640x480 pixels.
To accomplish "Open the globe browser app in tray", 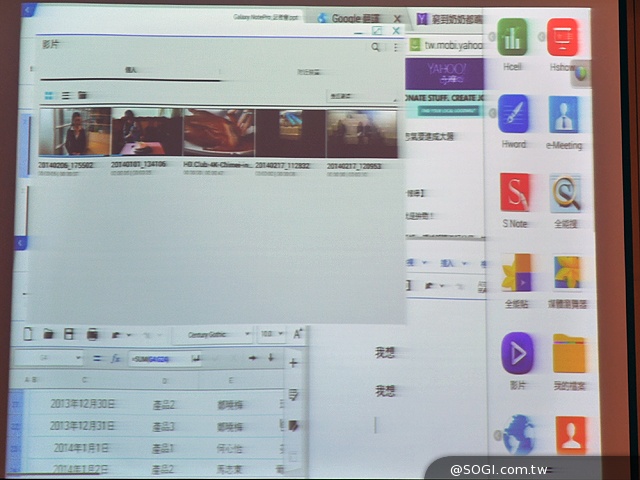I will pos(519,435).
